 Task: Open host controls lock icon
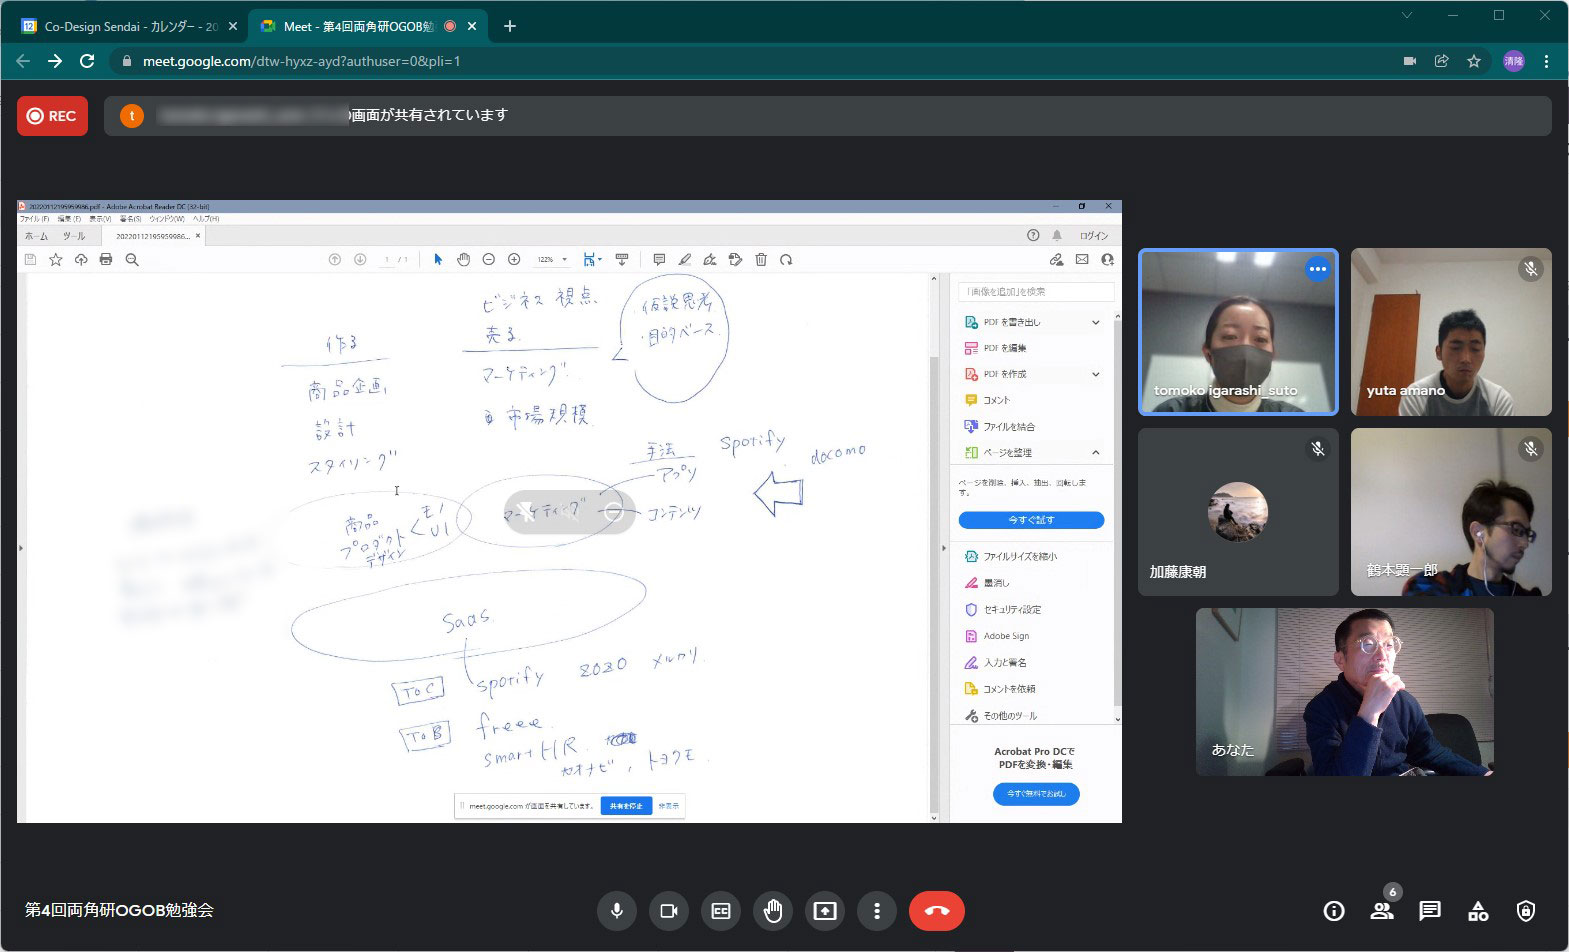[1525, 911]
